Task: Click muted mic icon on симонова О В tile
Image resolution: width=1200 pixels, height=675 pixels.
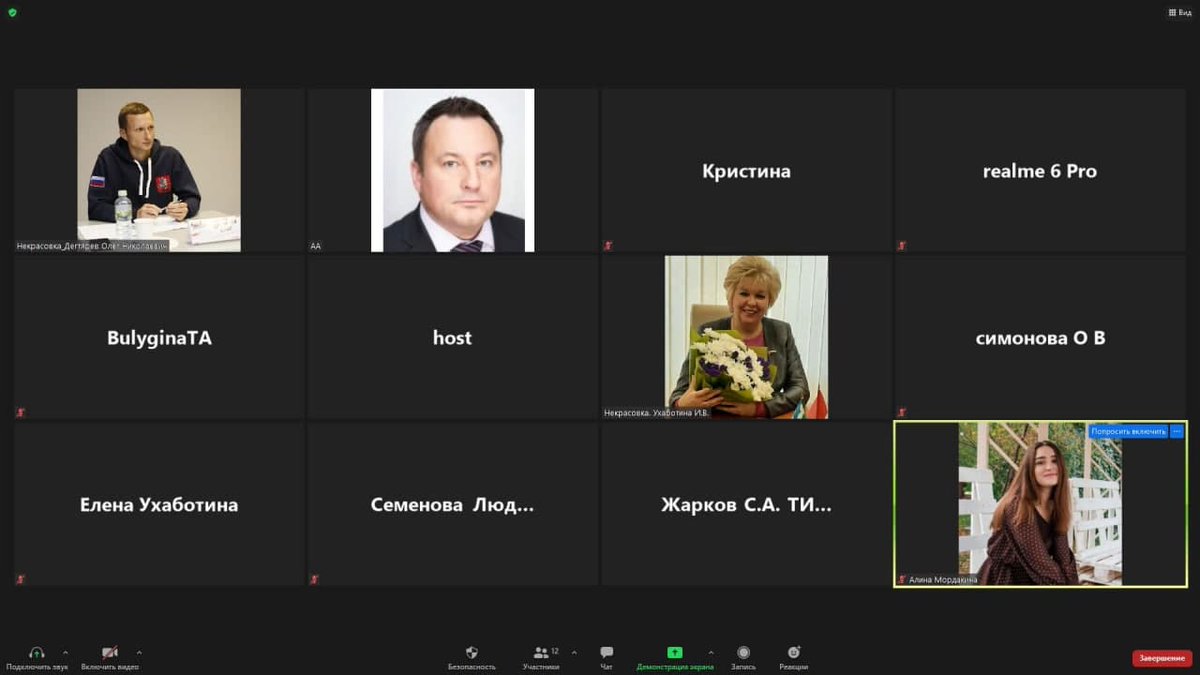Action: tap(902, 412)
